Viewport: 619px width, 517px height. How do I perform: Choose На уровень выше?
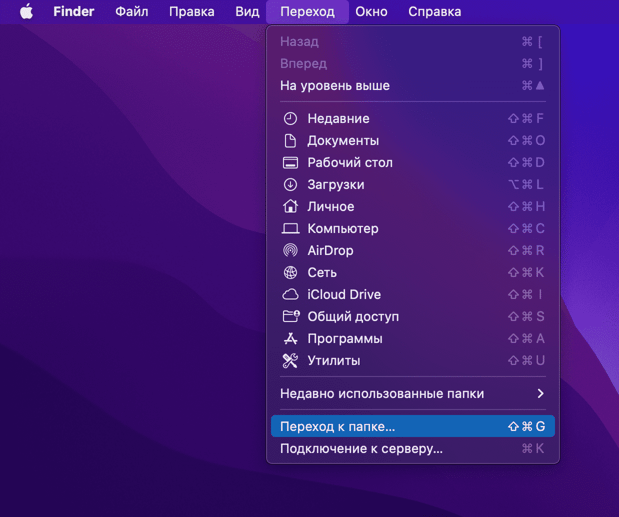pos(413,86)
